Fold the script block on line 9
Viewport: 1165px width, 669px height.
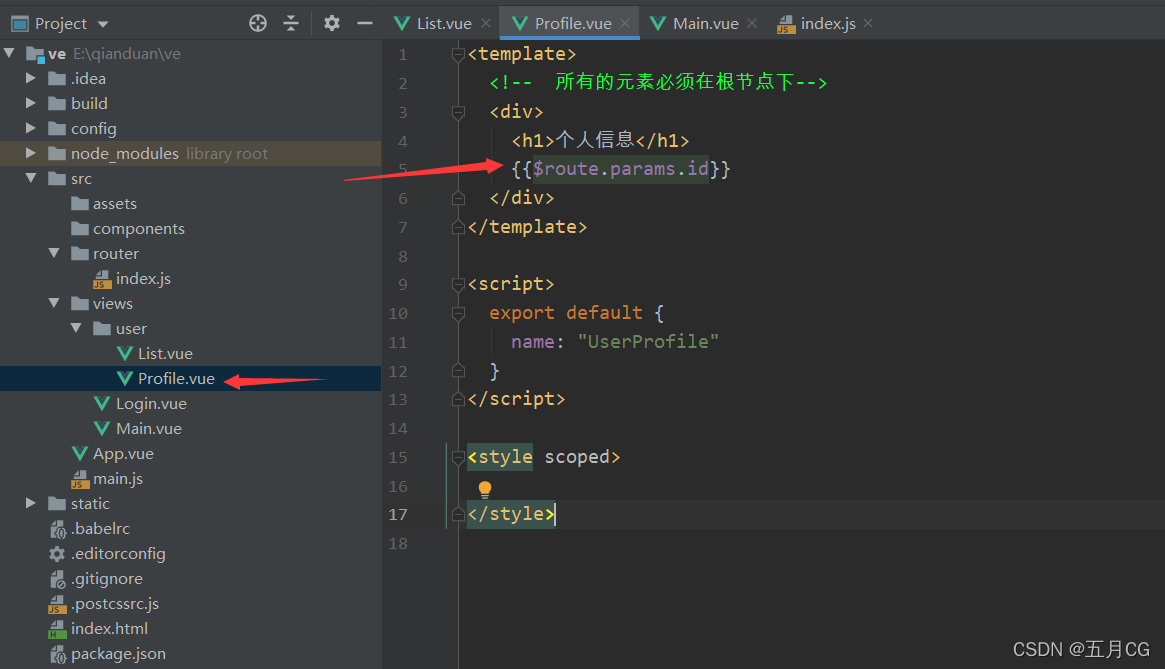pyautogui.click(x=458, y=284)
